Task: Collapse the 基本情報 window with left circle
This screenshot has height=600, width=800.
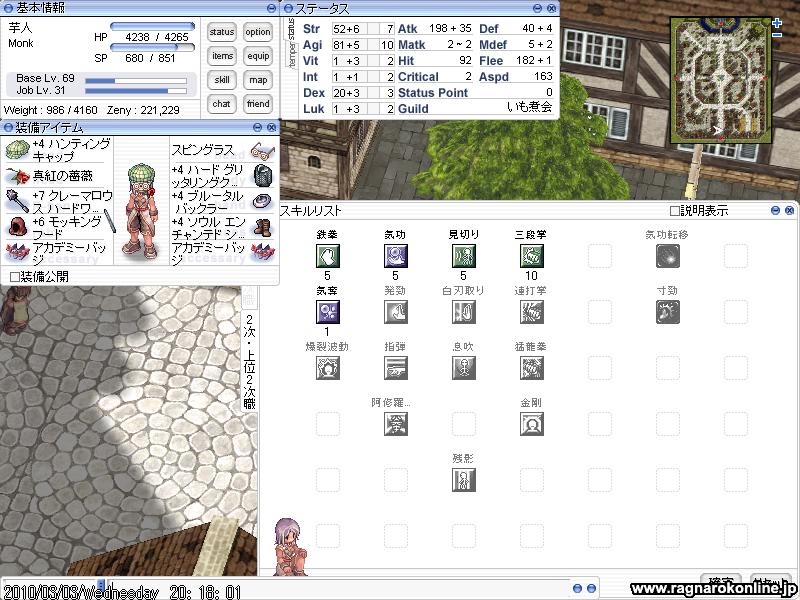Action: (x=8, y=8)
